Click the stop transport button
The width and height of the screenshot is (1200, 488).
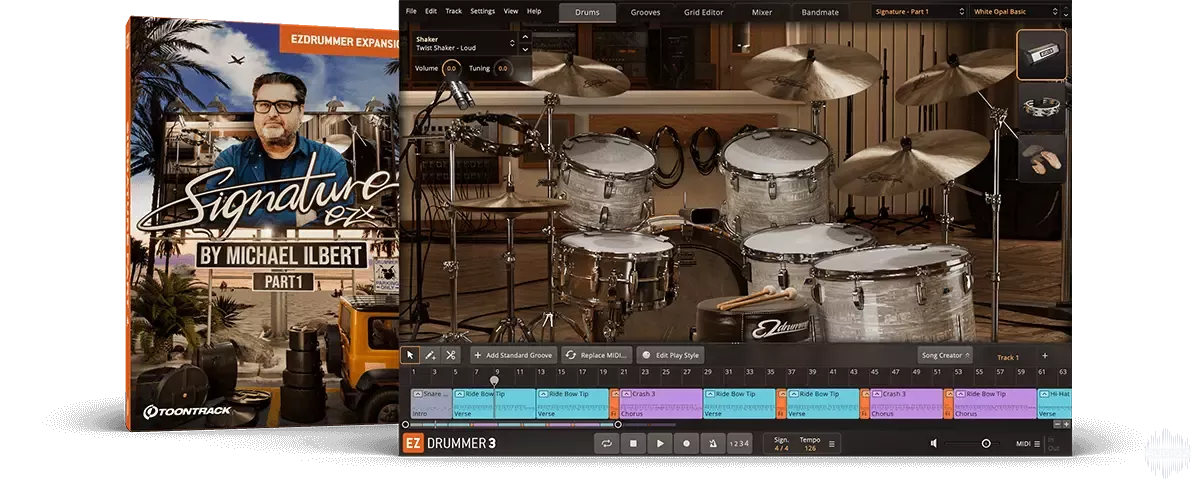click(633, 443)
